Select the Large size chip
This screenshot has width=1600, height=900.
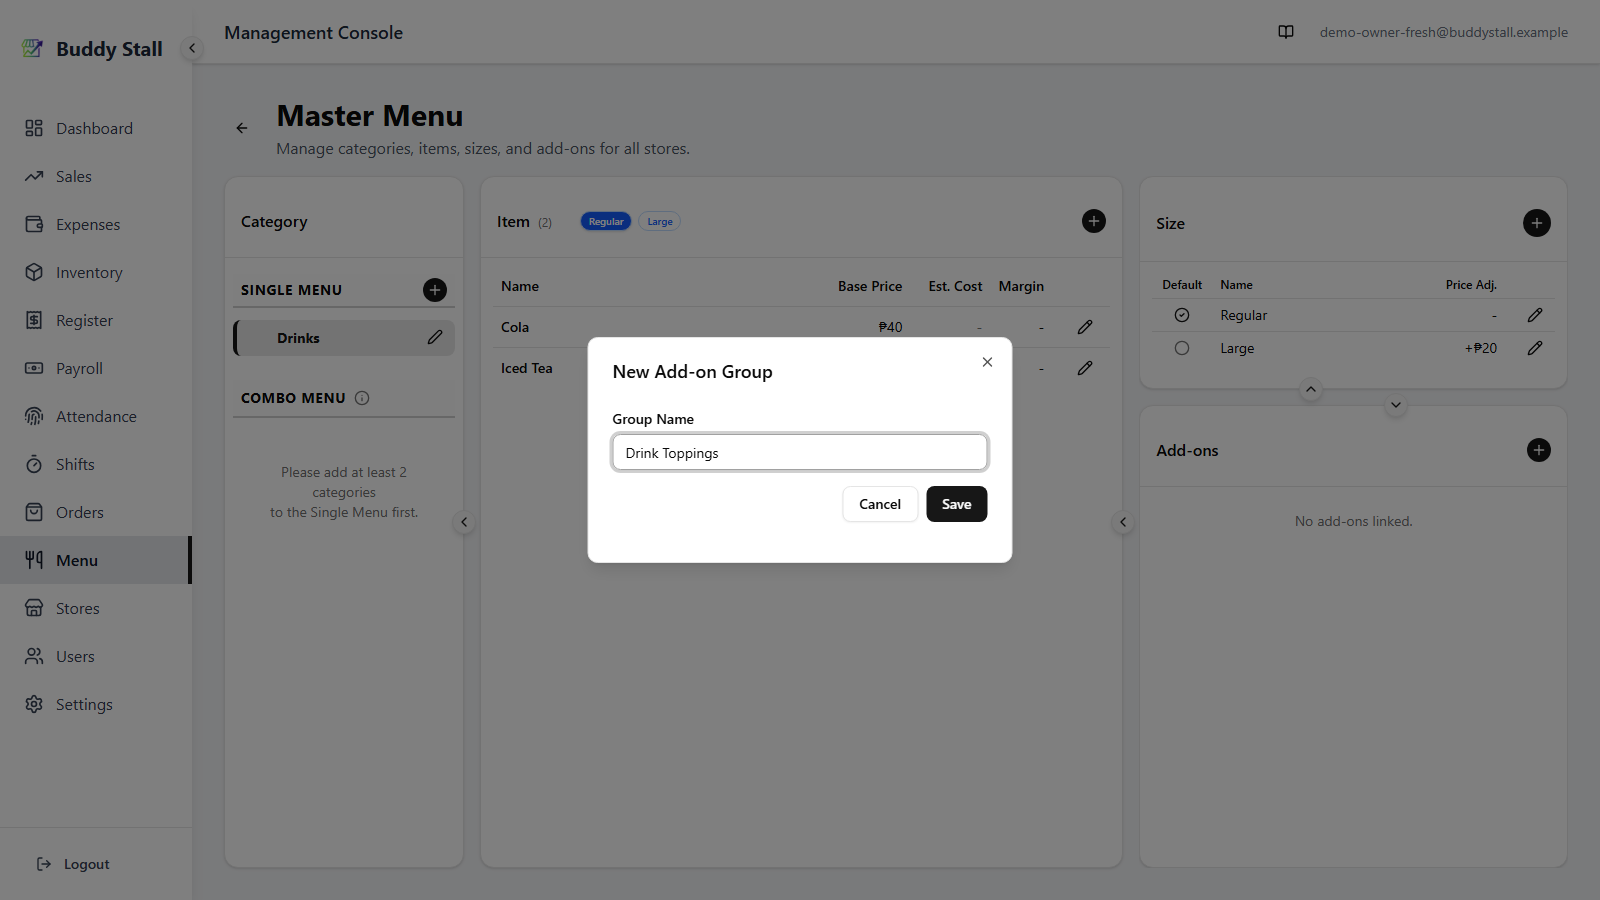pos(660,222)
